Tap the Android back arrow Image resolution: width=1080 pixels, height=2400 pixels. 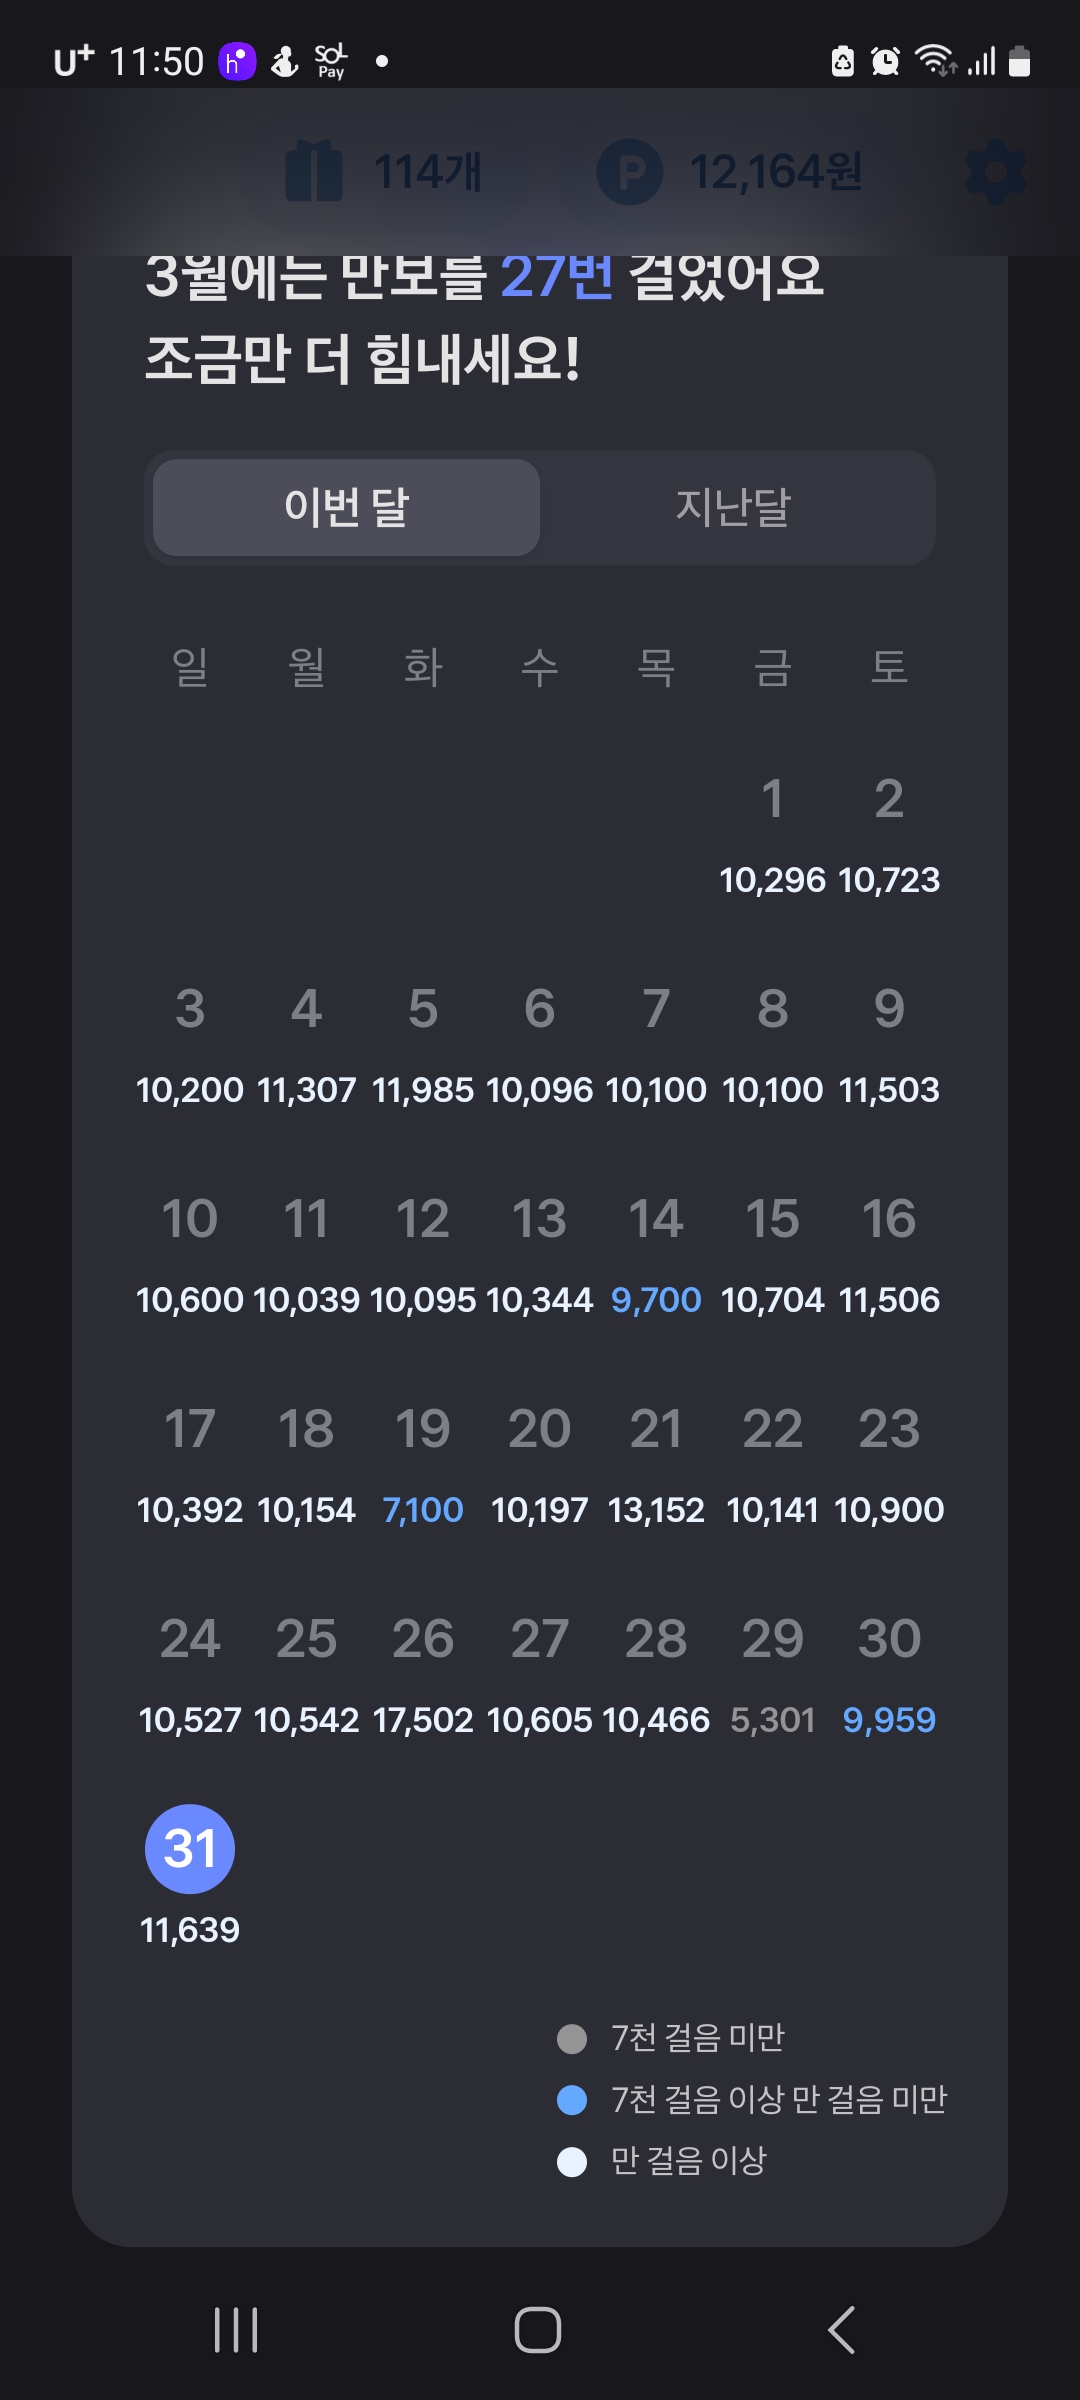(842, 2330)
